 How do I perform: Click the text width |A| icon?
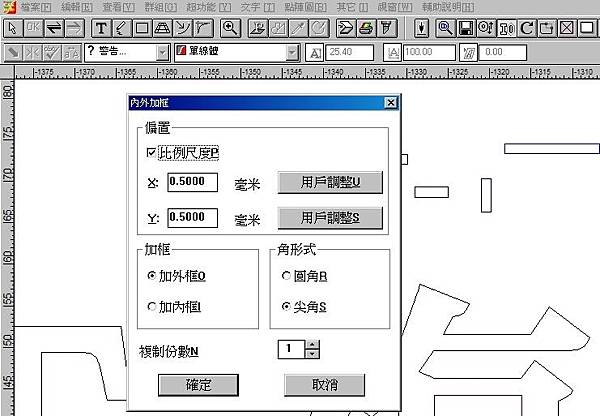coord(393,53)
